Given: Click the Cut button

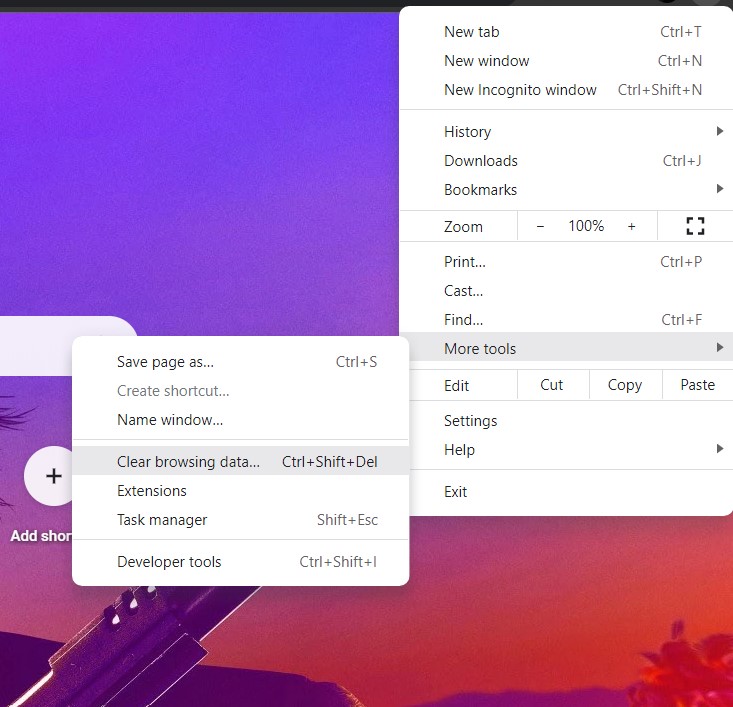Looking at the screenshot, I should (553, 385).
